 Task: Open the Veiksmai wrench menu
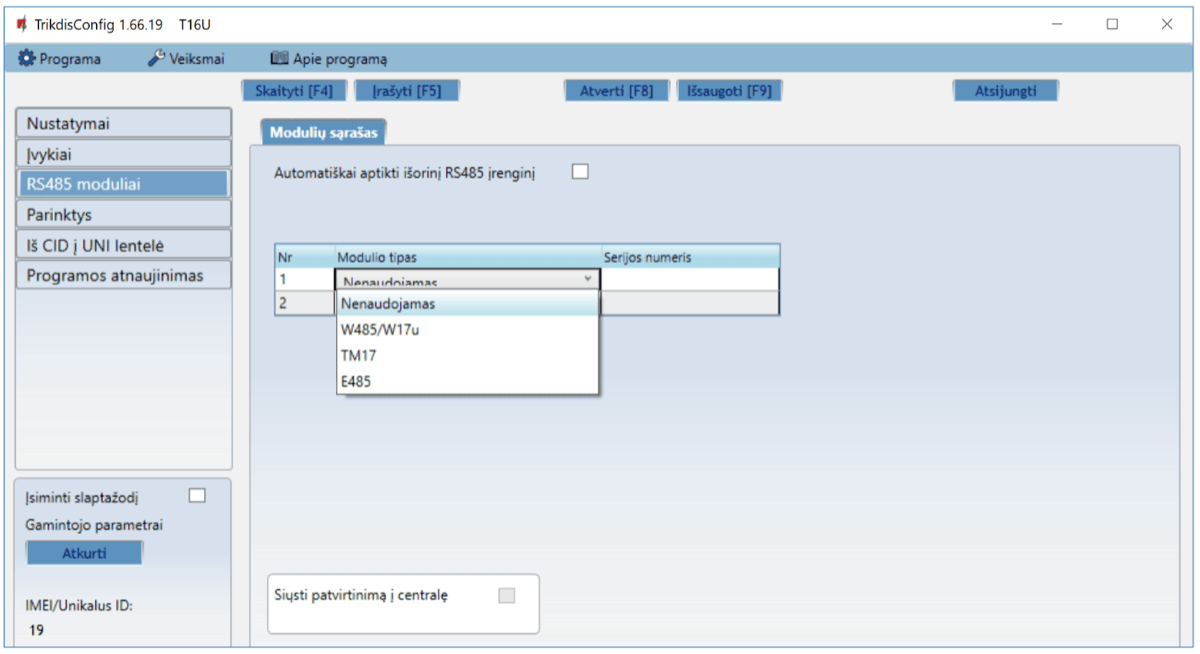(186, 59)
